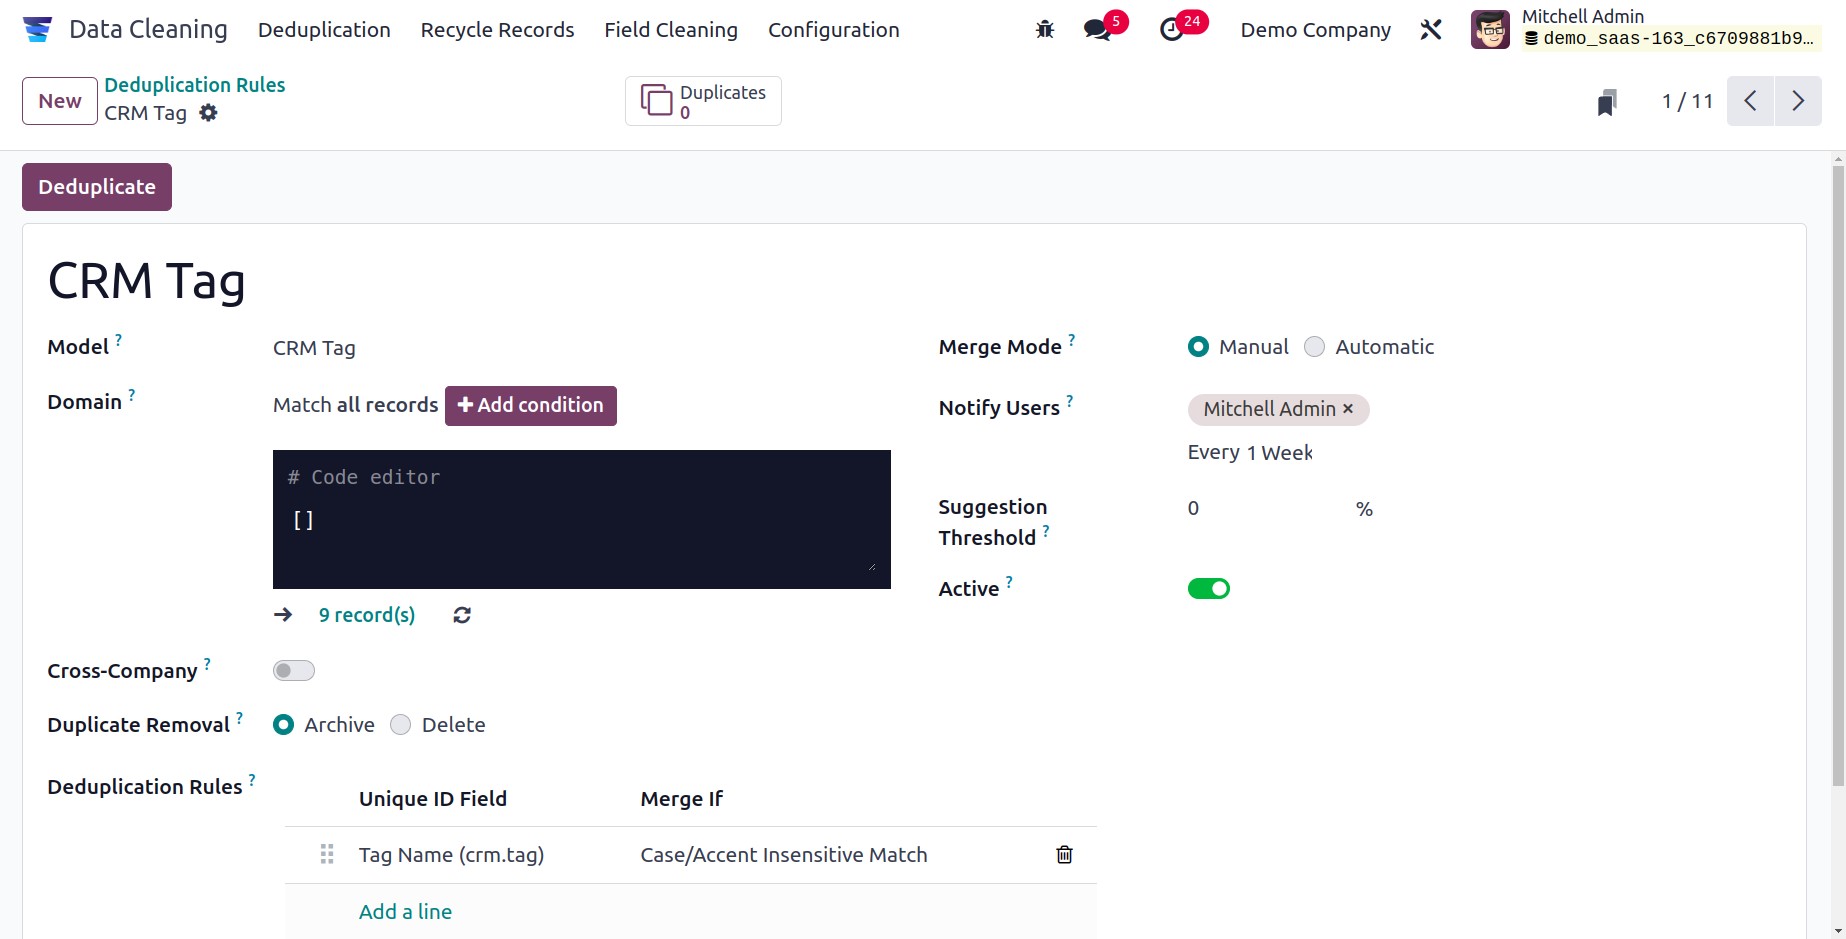Refresh the matched records count
The width and height of the screenshot is (1846, 939).
461,615
